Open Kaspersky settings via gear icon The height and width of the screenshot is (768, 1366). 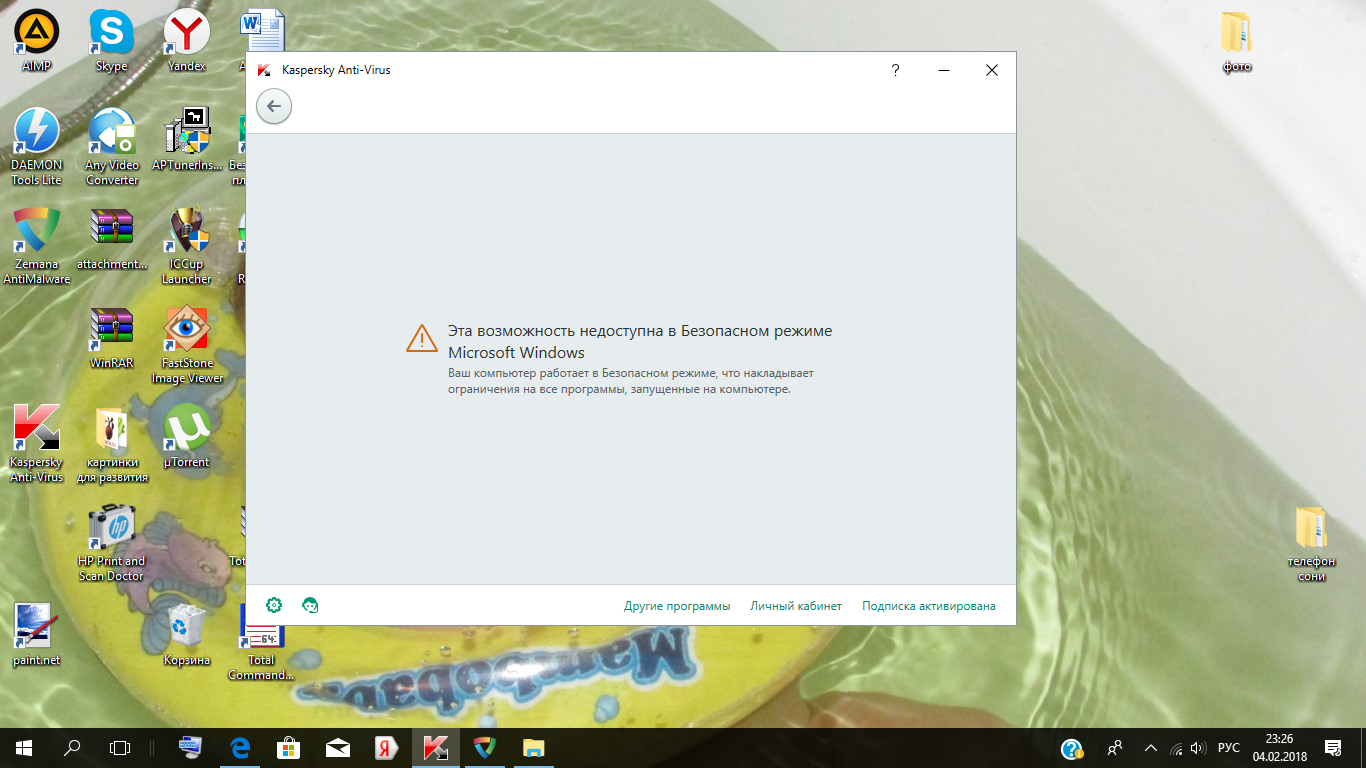click(x=274, y=605)
